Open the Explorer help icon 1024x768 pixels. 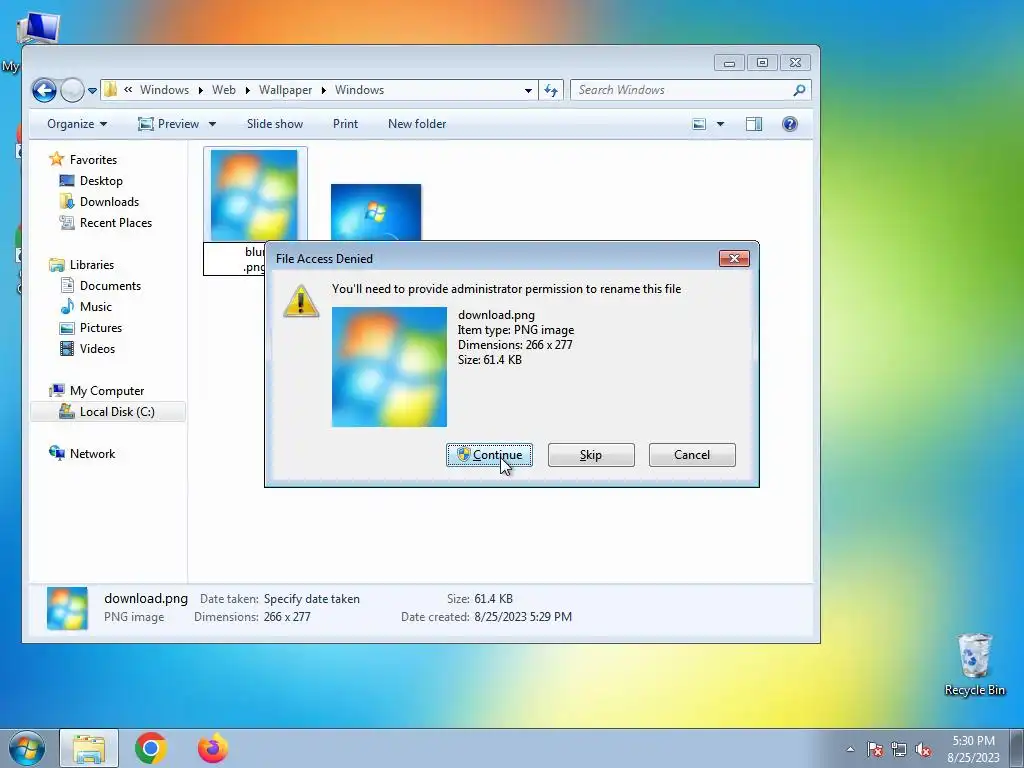point(790,124)
